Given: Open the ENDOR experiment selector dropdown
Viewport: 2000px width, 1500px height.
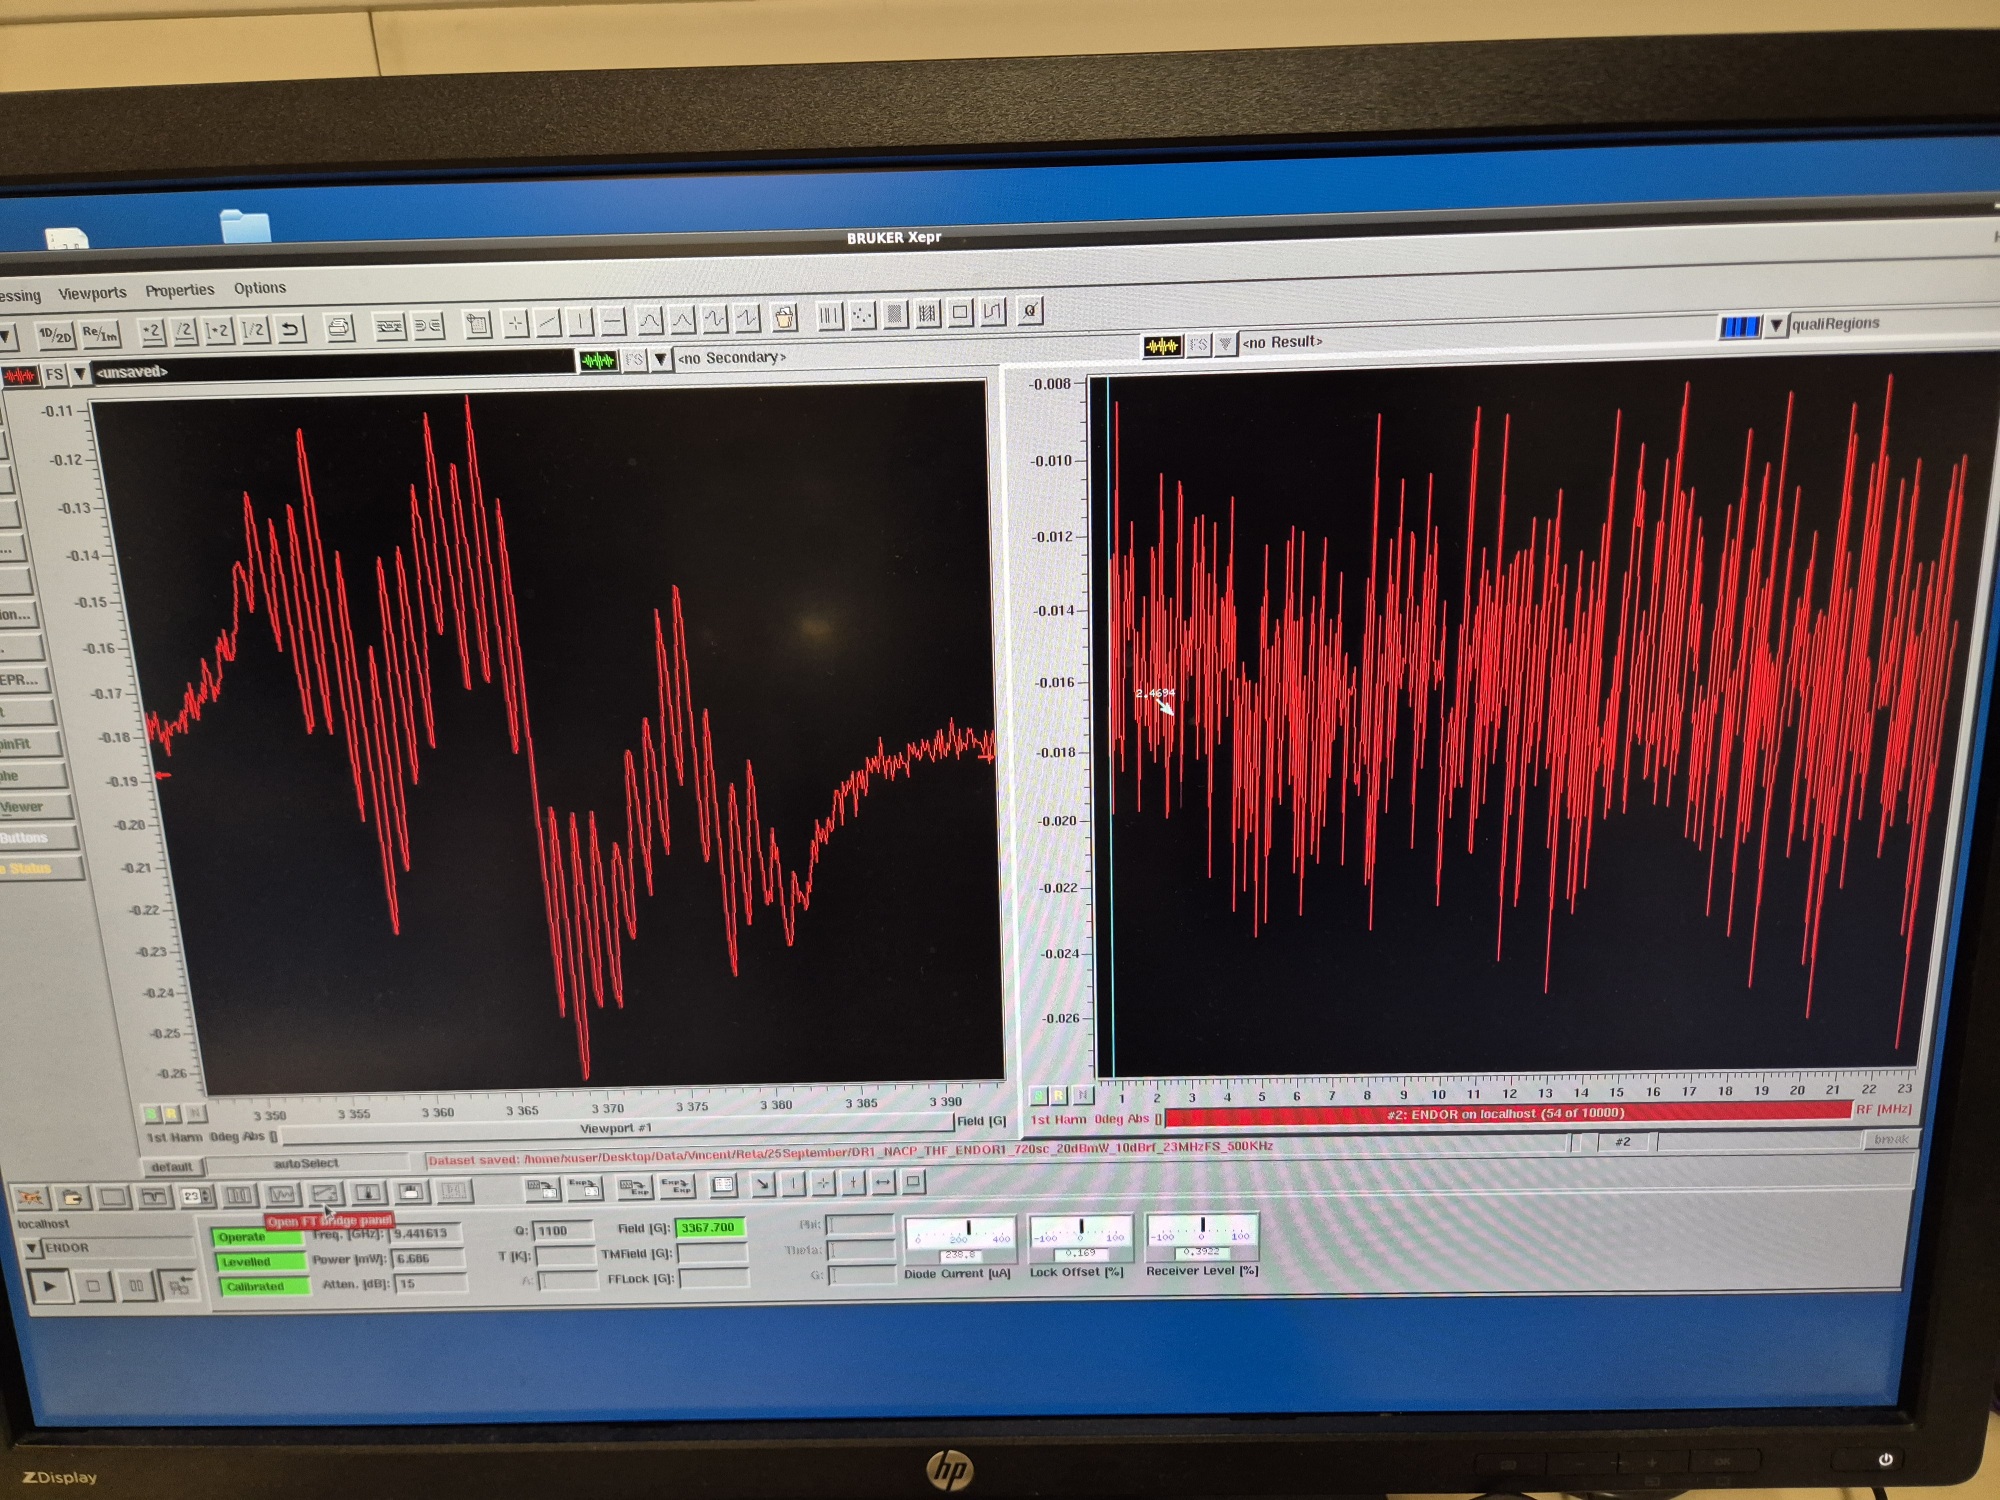Looking at the screenshot, I should click(32, 1248).
